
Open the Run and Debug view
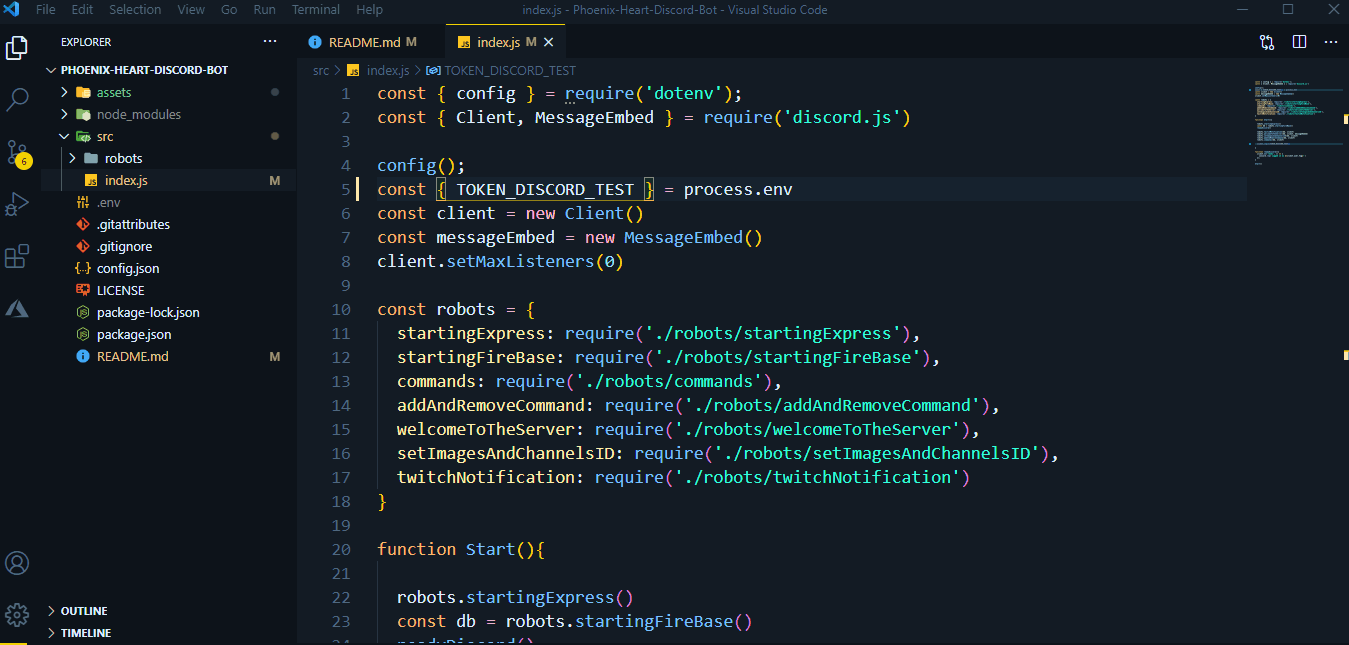[17, 204]
